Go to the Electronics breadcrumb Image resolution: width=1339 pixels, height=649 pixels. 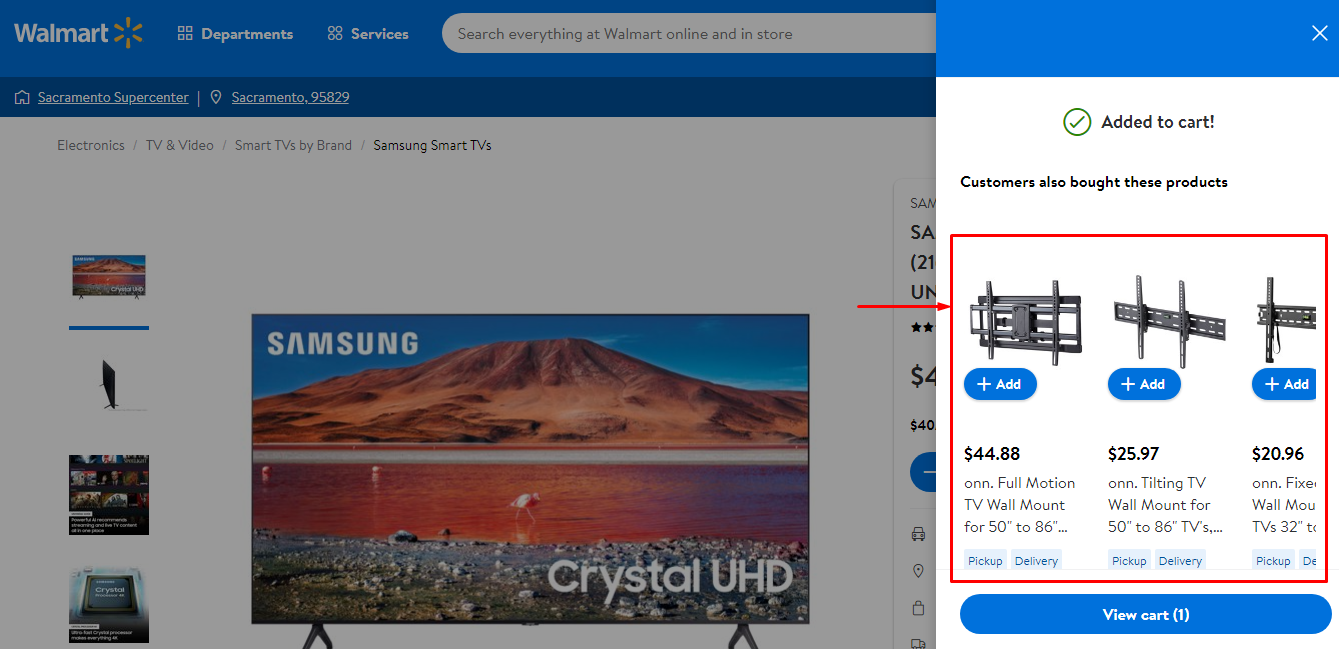[91, 145]
